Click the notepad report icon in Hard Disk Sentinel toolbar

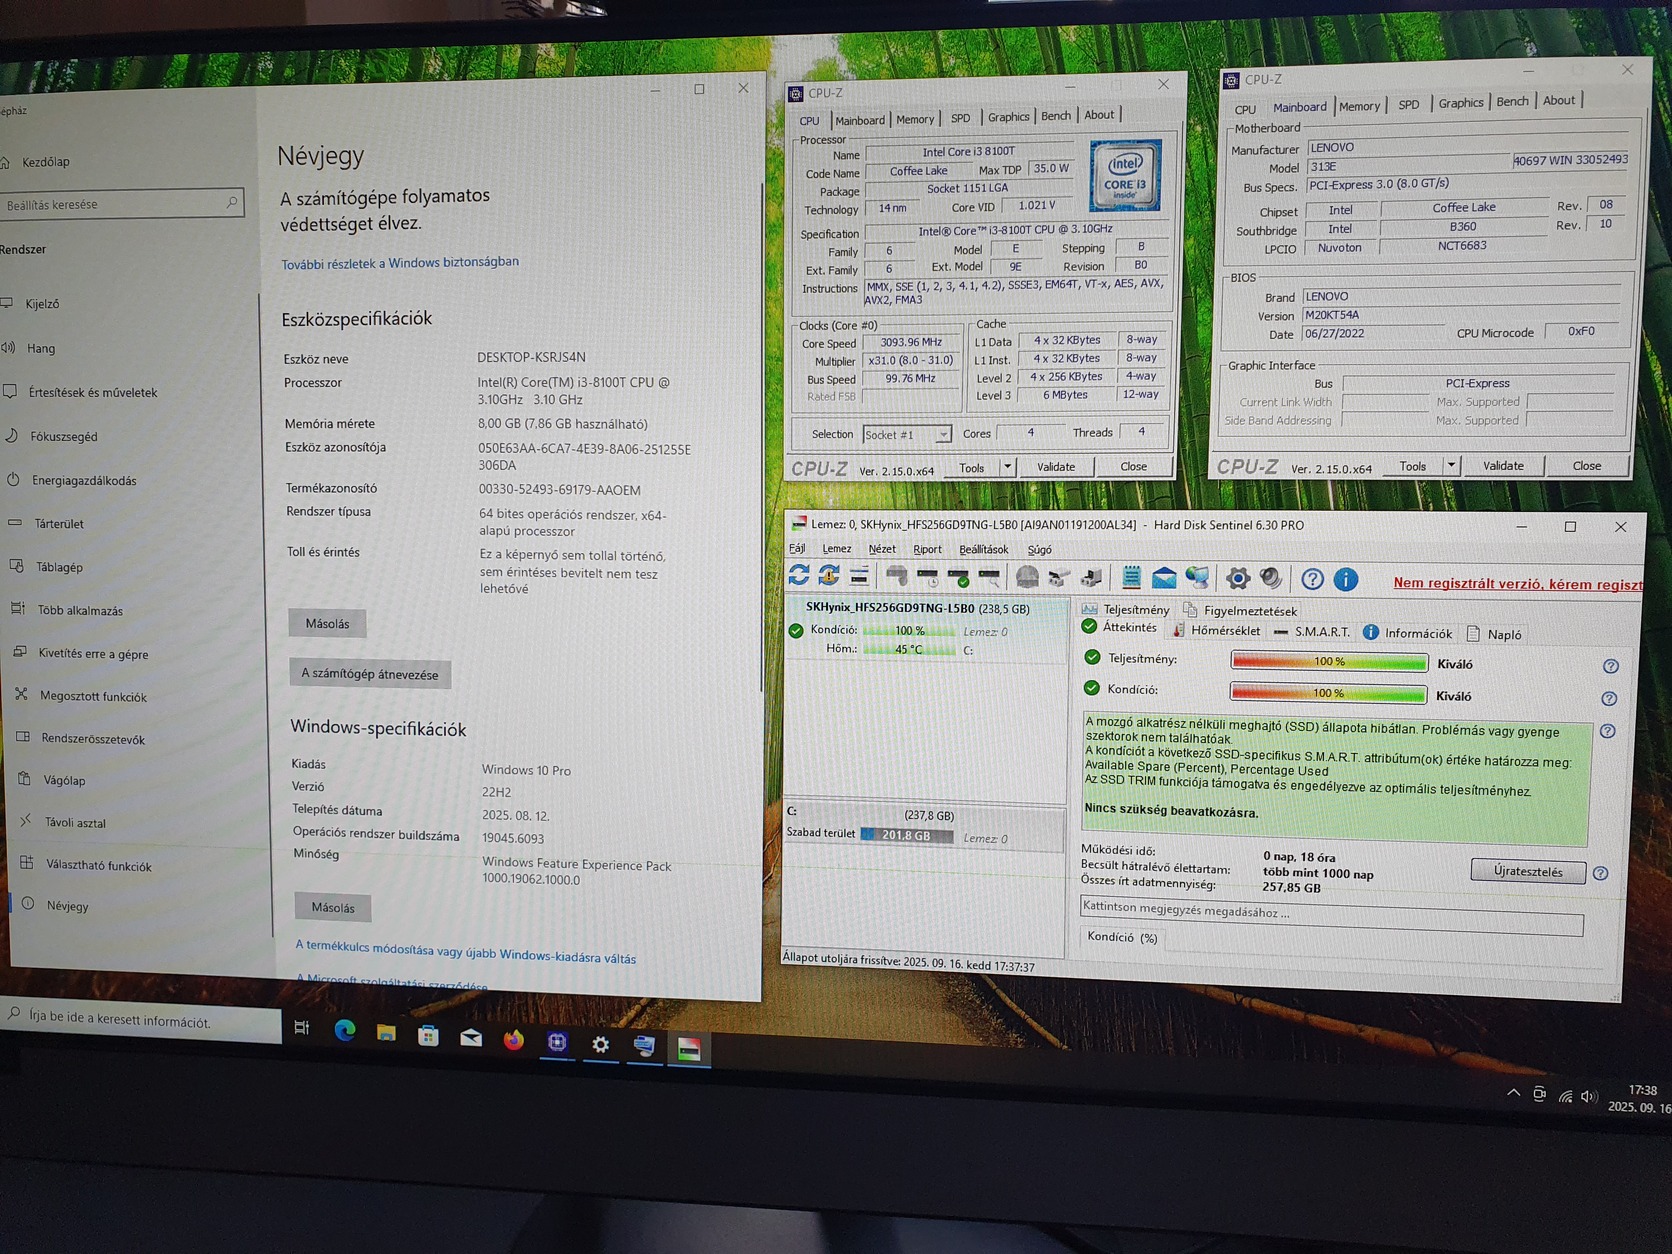coord(1131,576)
